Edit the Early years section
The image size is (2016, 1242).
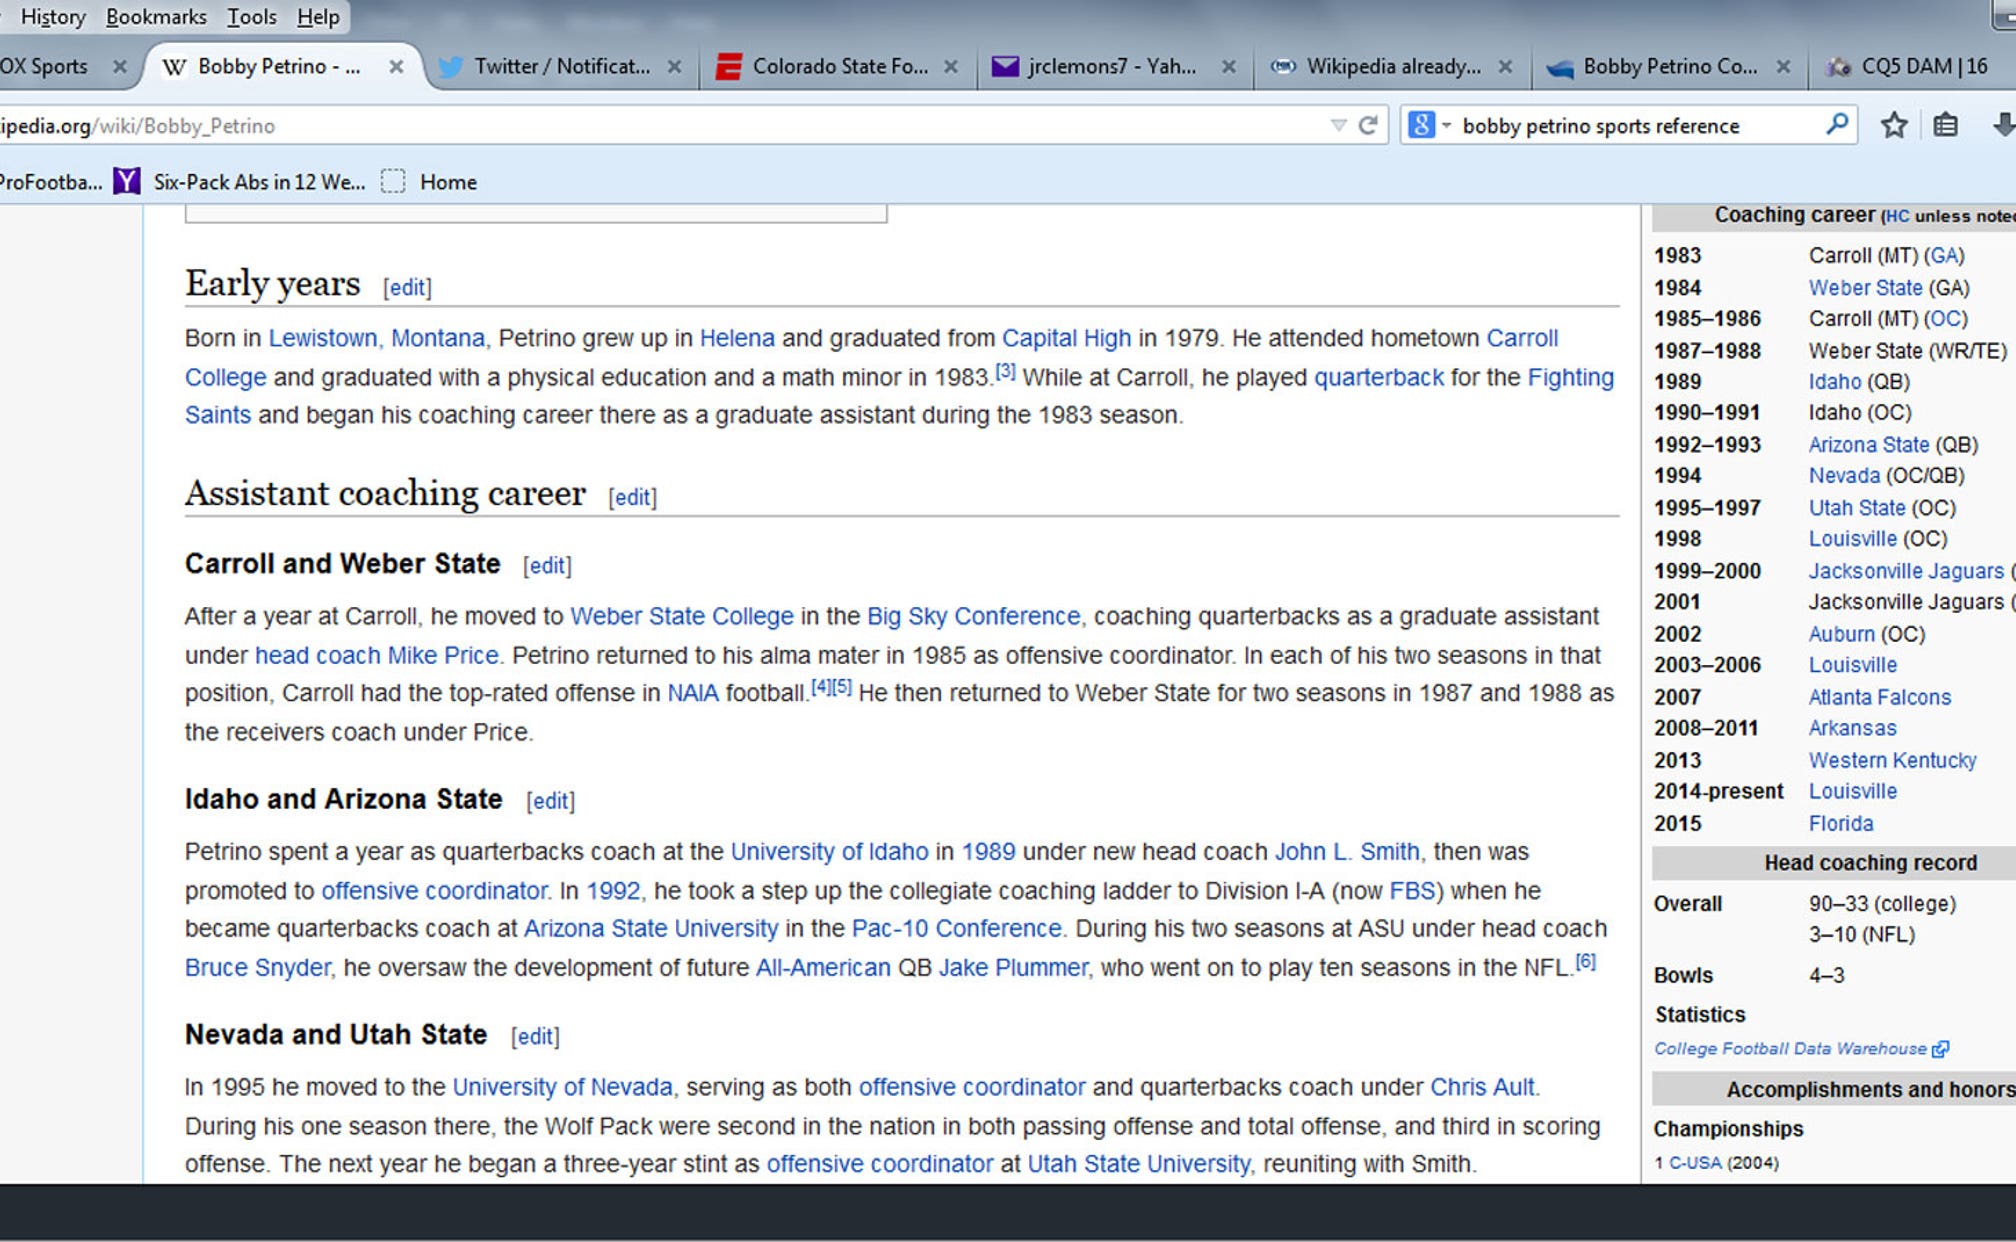click(407, 288)
